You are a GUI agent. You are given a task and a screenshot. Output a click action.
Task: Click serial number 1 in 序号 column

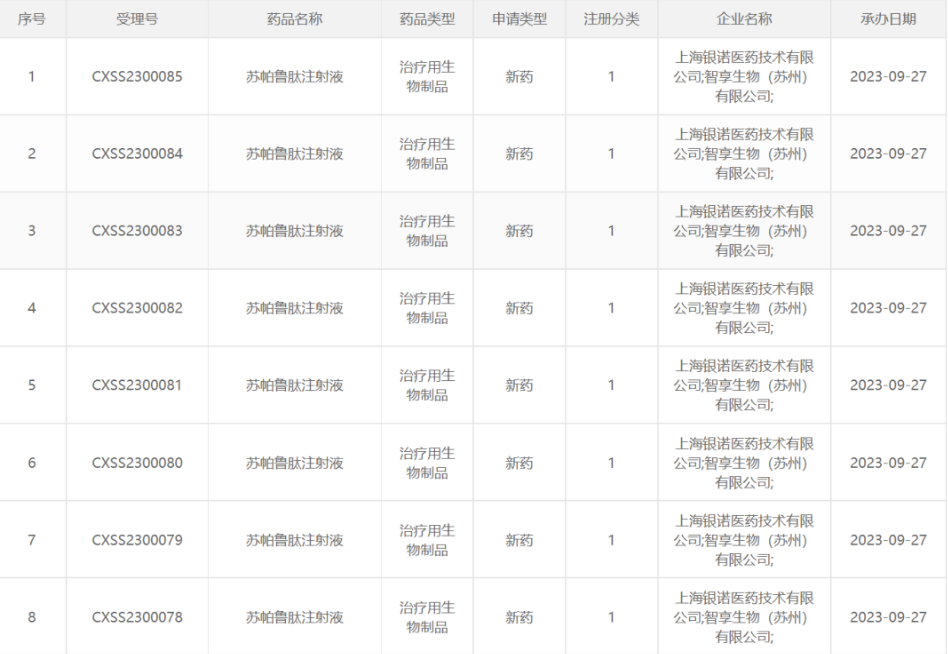coord(31,77)
